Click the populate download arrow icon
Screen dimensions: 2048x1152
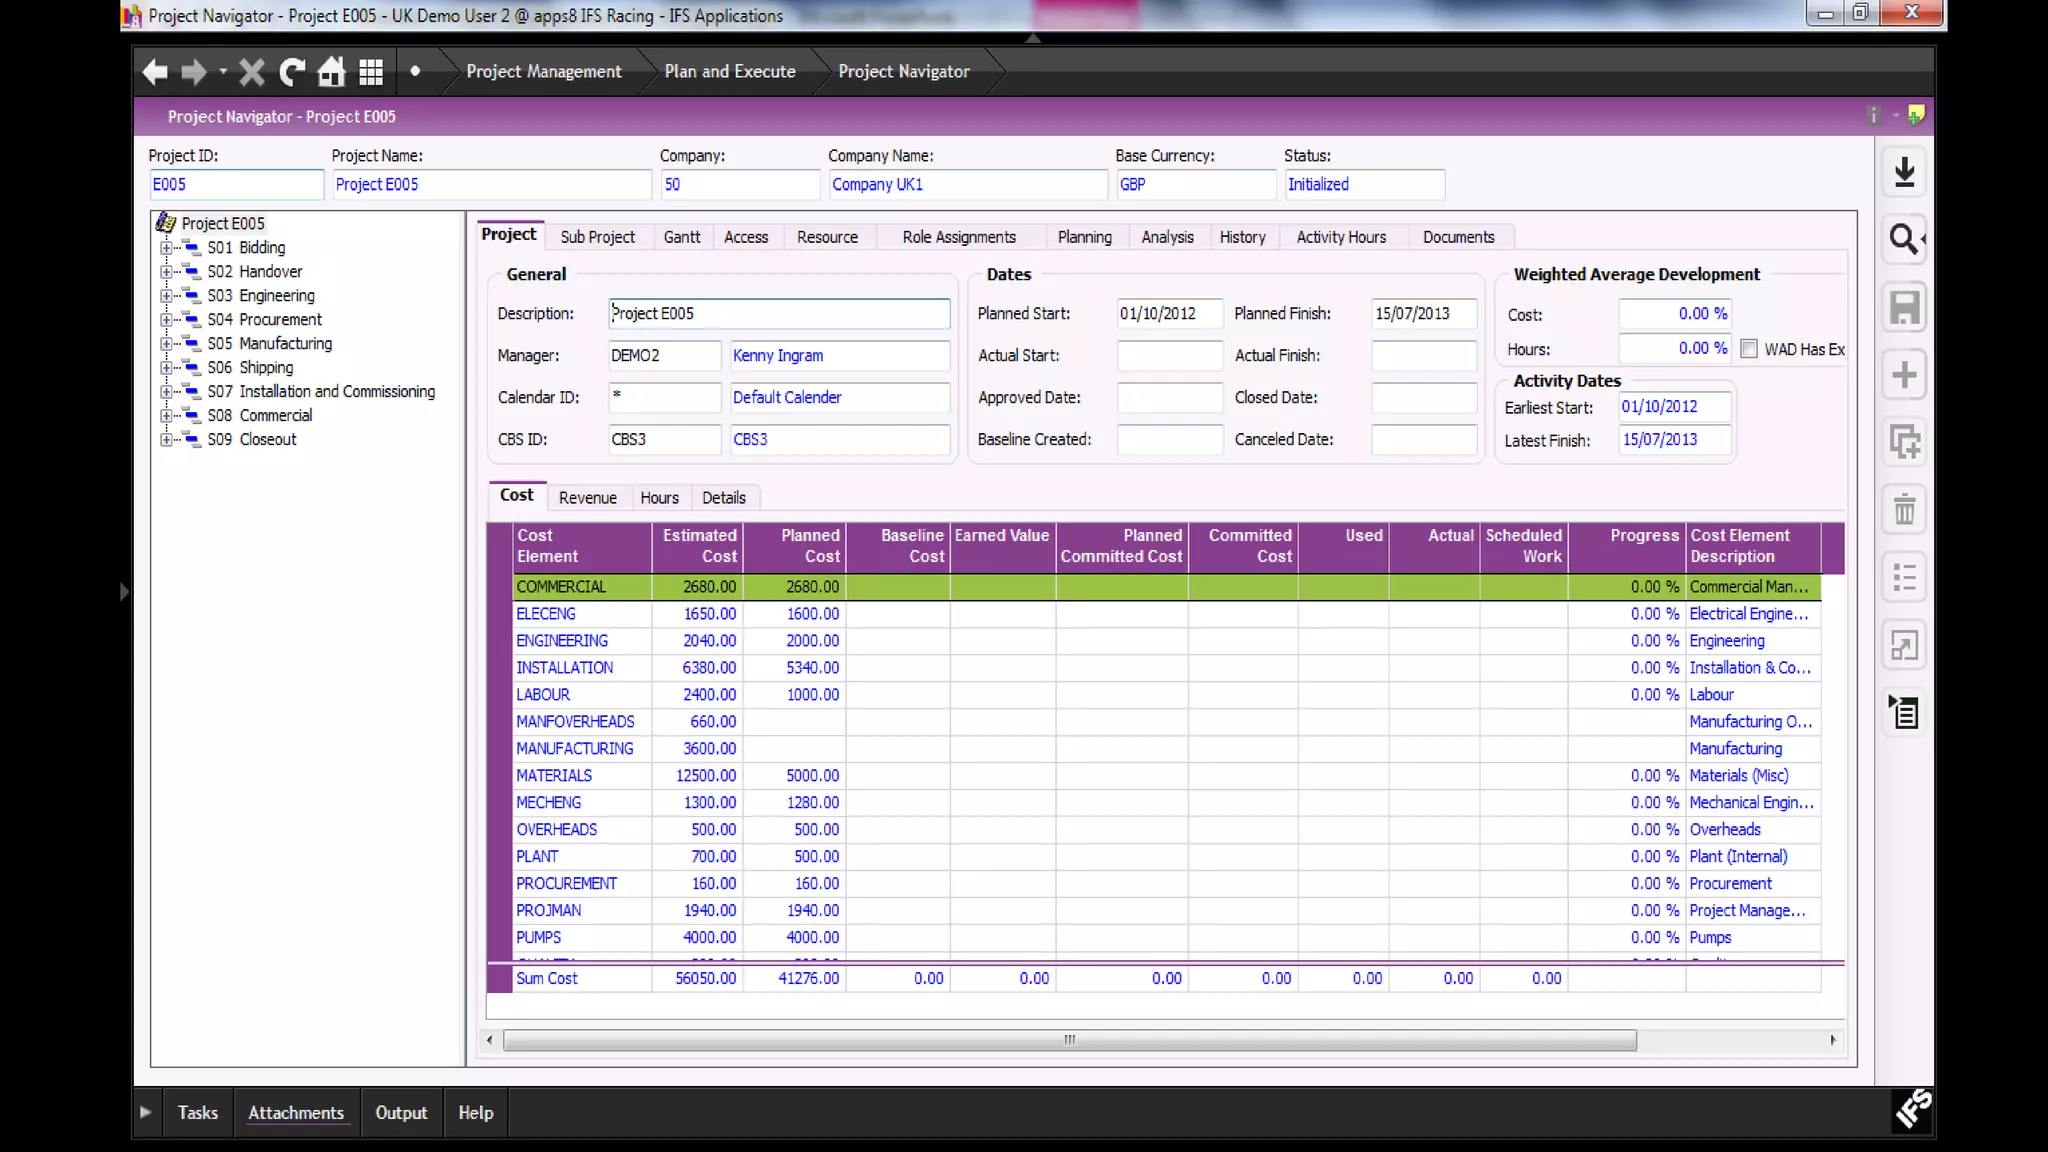click(1904, 172)
